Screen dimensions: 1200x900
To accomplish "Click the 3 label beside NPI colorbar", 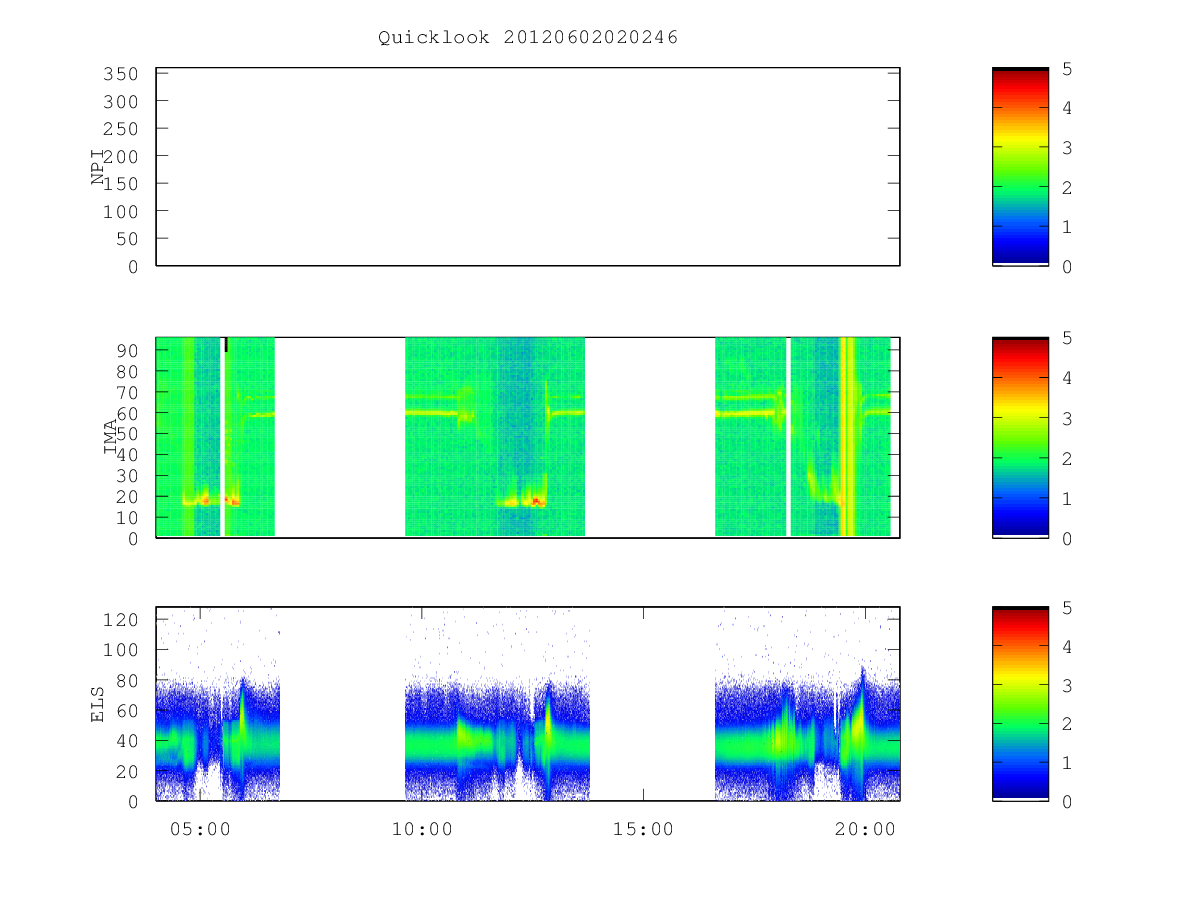I will (x=1067, y=147).
